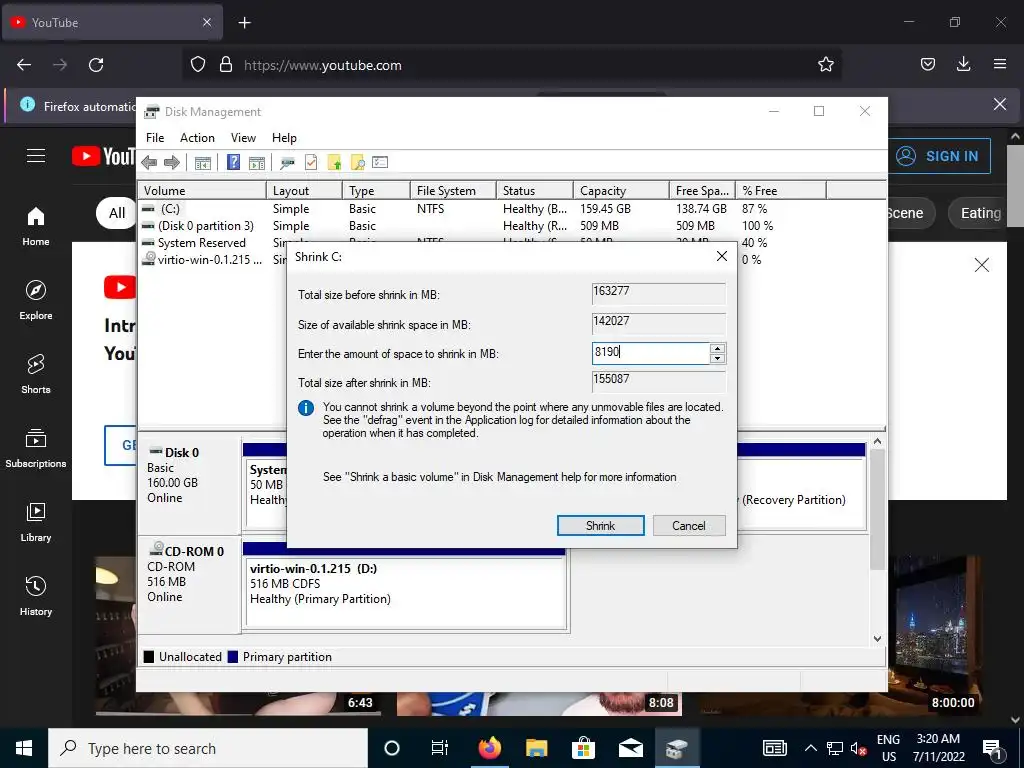Click the checklist settings toolbar icon
This screenshot has width=1024, height=768.
(380, 162)
